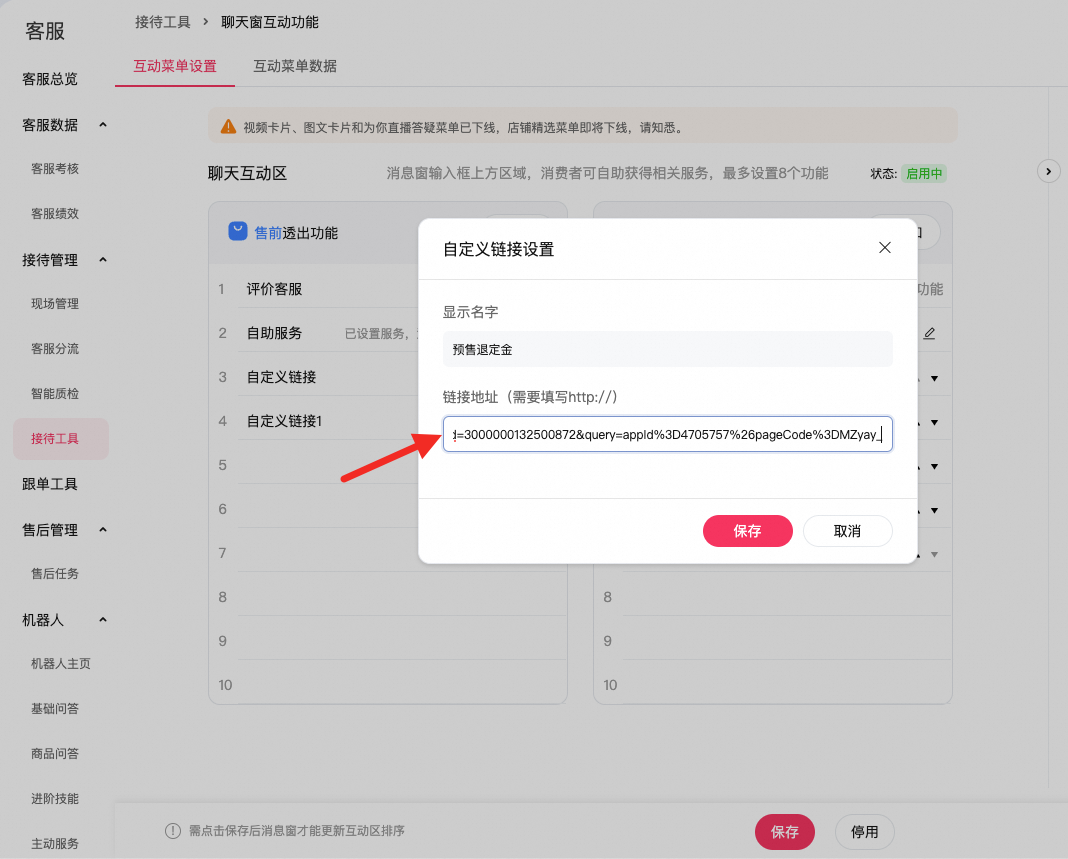Screen dimensions: 1068x859
Task: Collapse the 机器人 sidebar group
Action: (102, 620)
